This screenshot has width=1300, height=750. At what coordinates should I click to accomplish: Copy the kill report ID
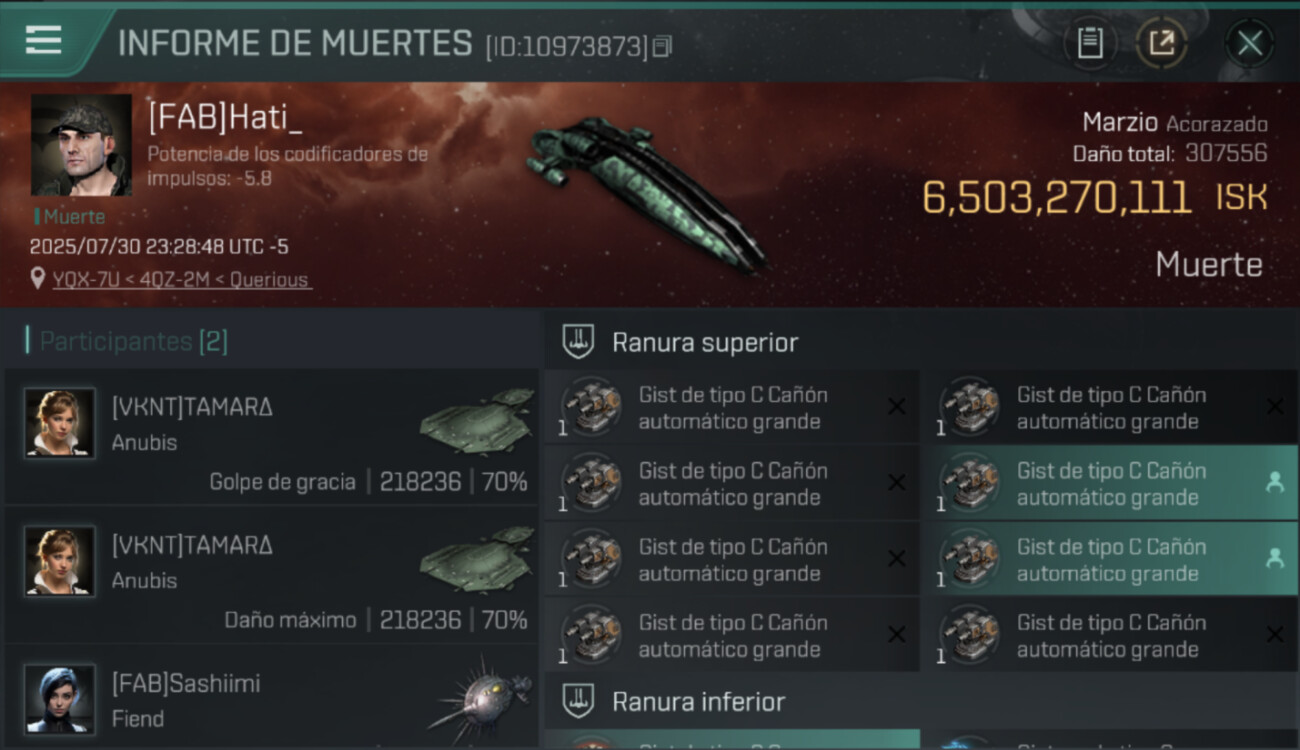662,47
